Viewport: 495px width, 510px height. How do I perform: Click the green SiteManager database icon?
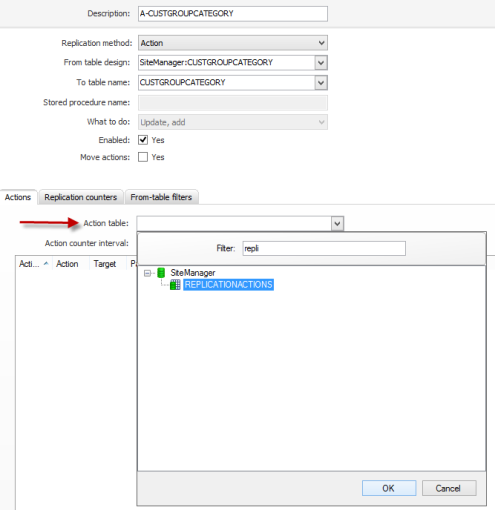[161, 273]
